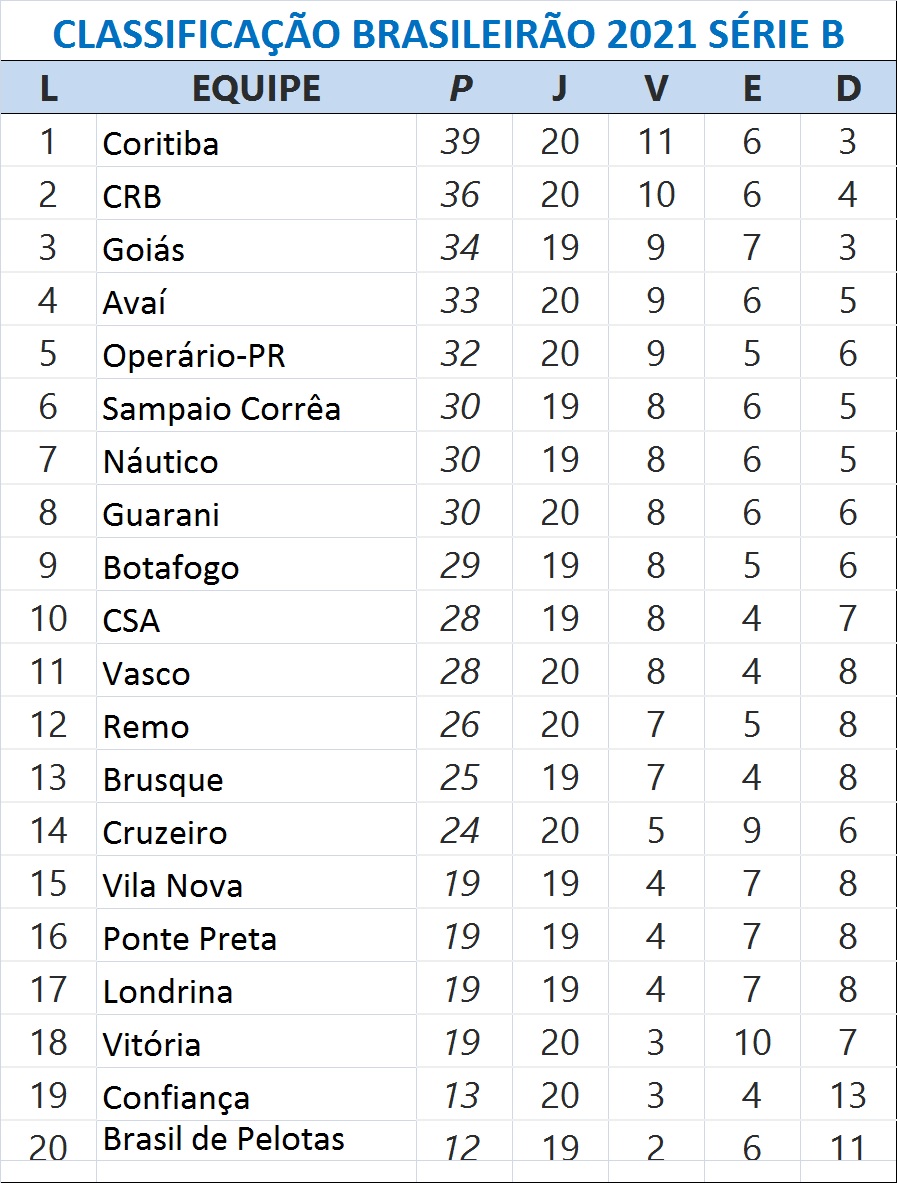The height and width of the screenshot is (1183, 897).
Task: Click the Goiás row team name
Action: [x=144, y=249]
